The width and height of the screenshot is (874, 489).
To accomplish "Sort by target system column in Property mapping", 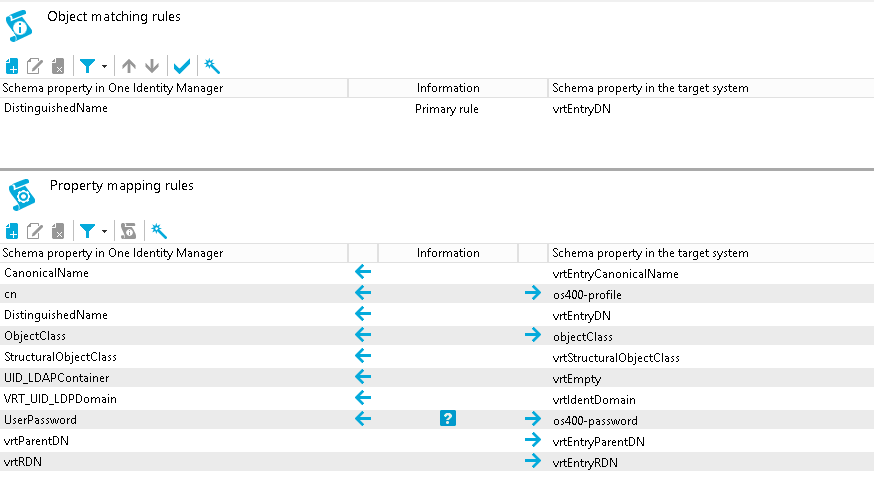I will coord(650,253).
